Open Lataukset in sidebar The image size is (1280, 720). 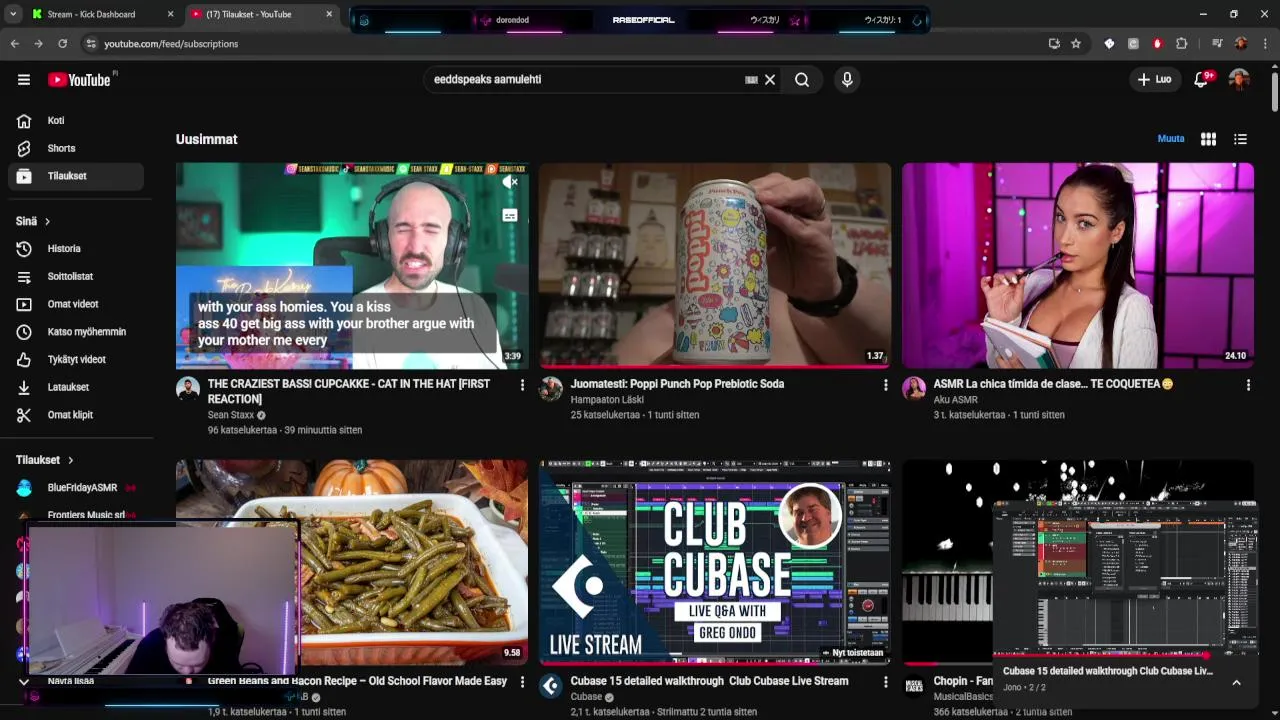(x=76, y=387)
